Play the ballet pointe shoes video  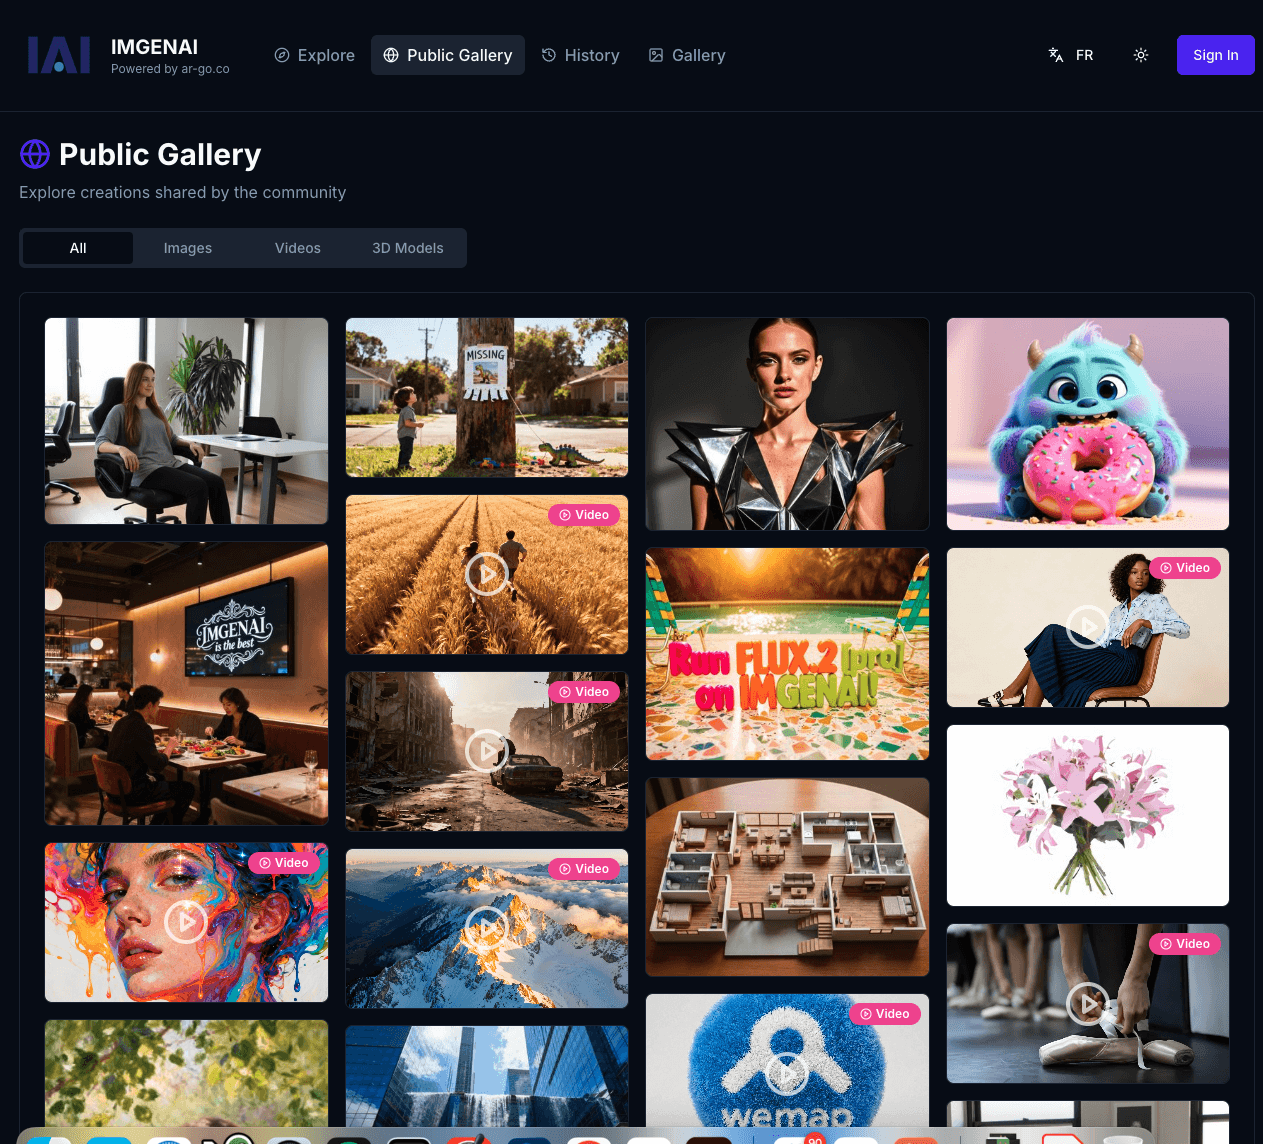coord(1088,1003)
